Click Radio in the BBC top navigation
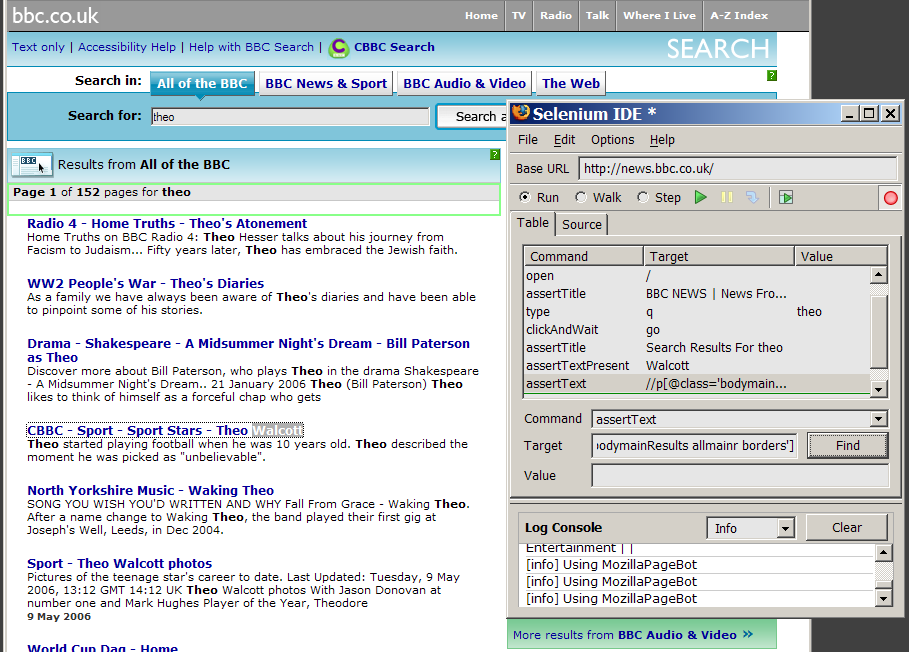 tap(556, 16)
